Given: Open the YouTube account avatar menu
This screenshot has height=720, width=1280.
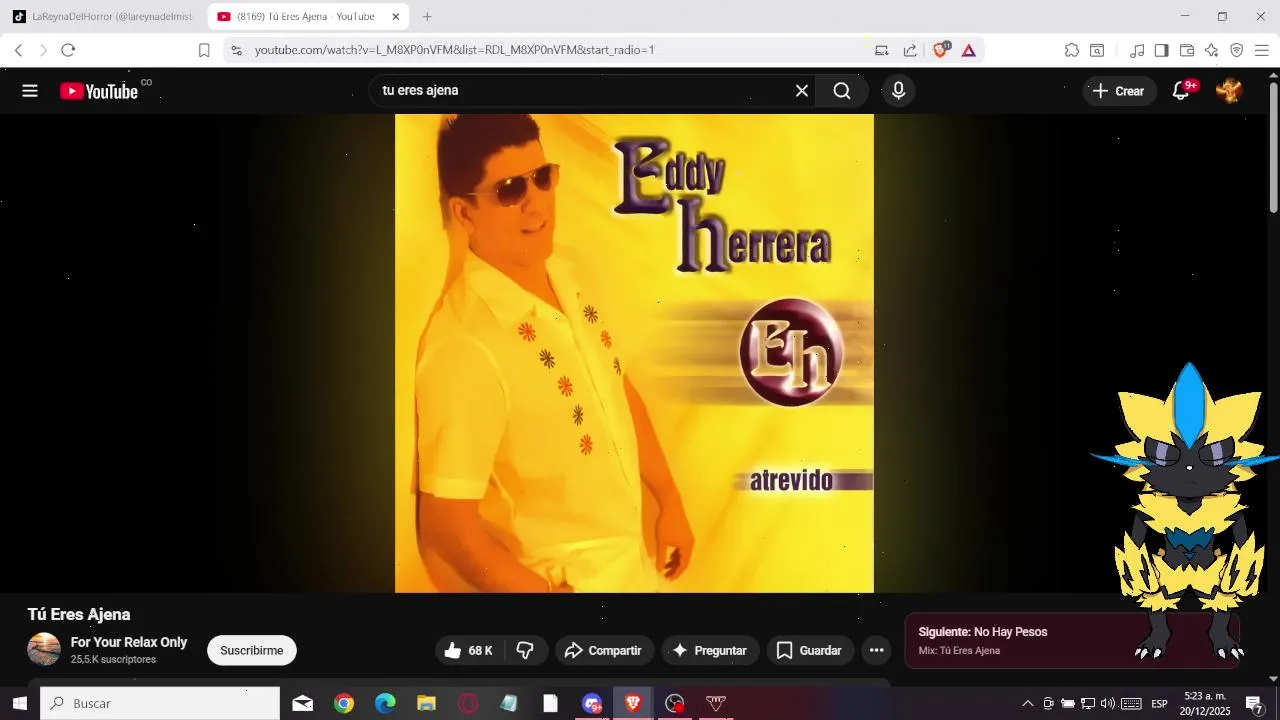Looking at the screenshot, I should click(1229, 91).
